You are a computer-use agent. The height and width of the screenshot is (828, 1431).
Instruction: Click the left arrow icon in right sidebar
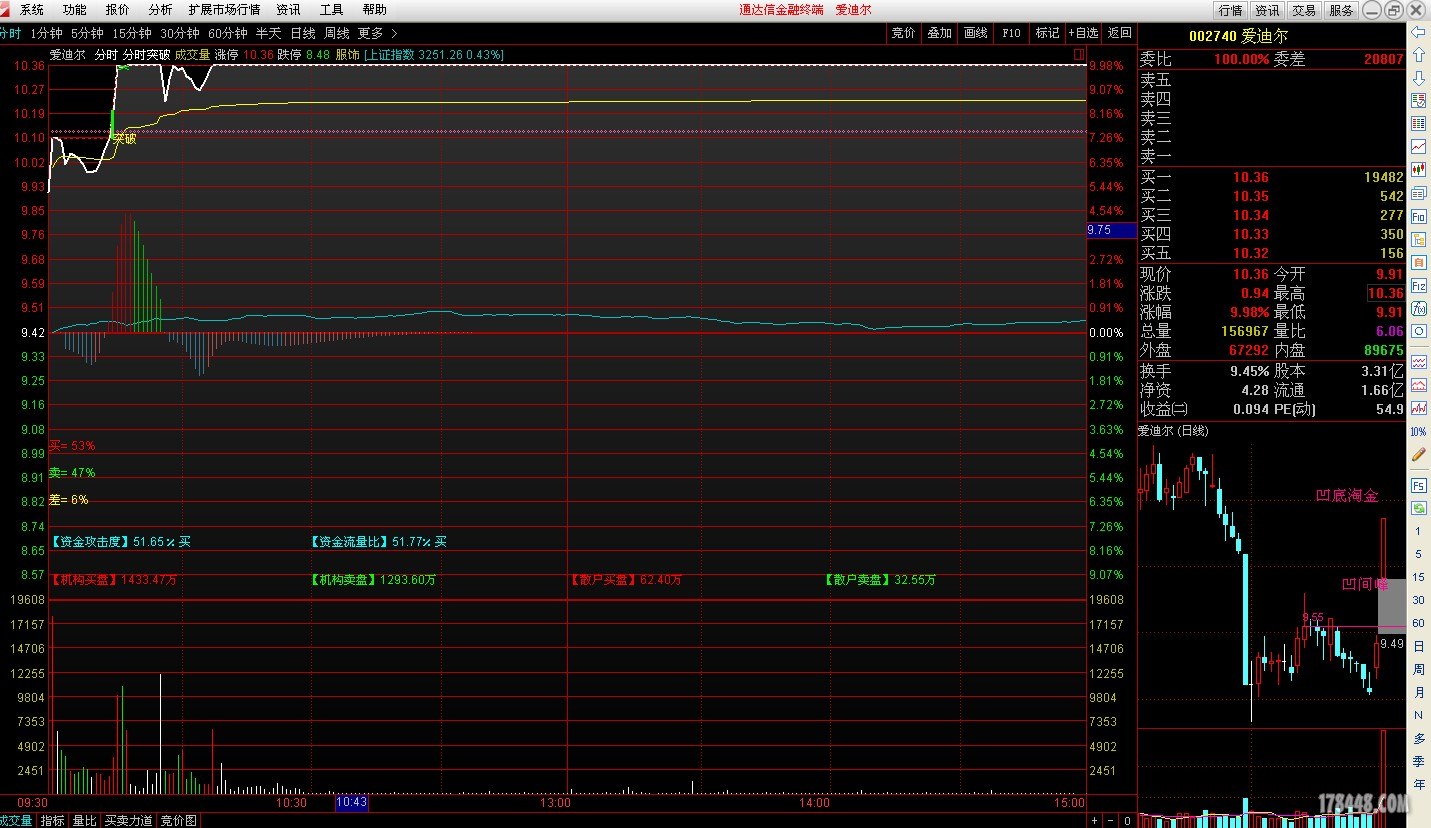pyautogui.click(x=1418, y=33)
